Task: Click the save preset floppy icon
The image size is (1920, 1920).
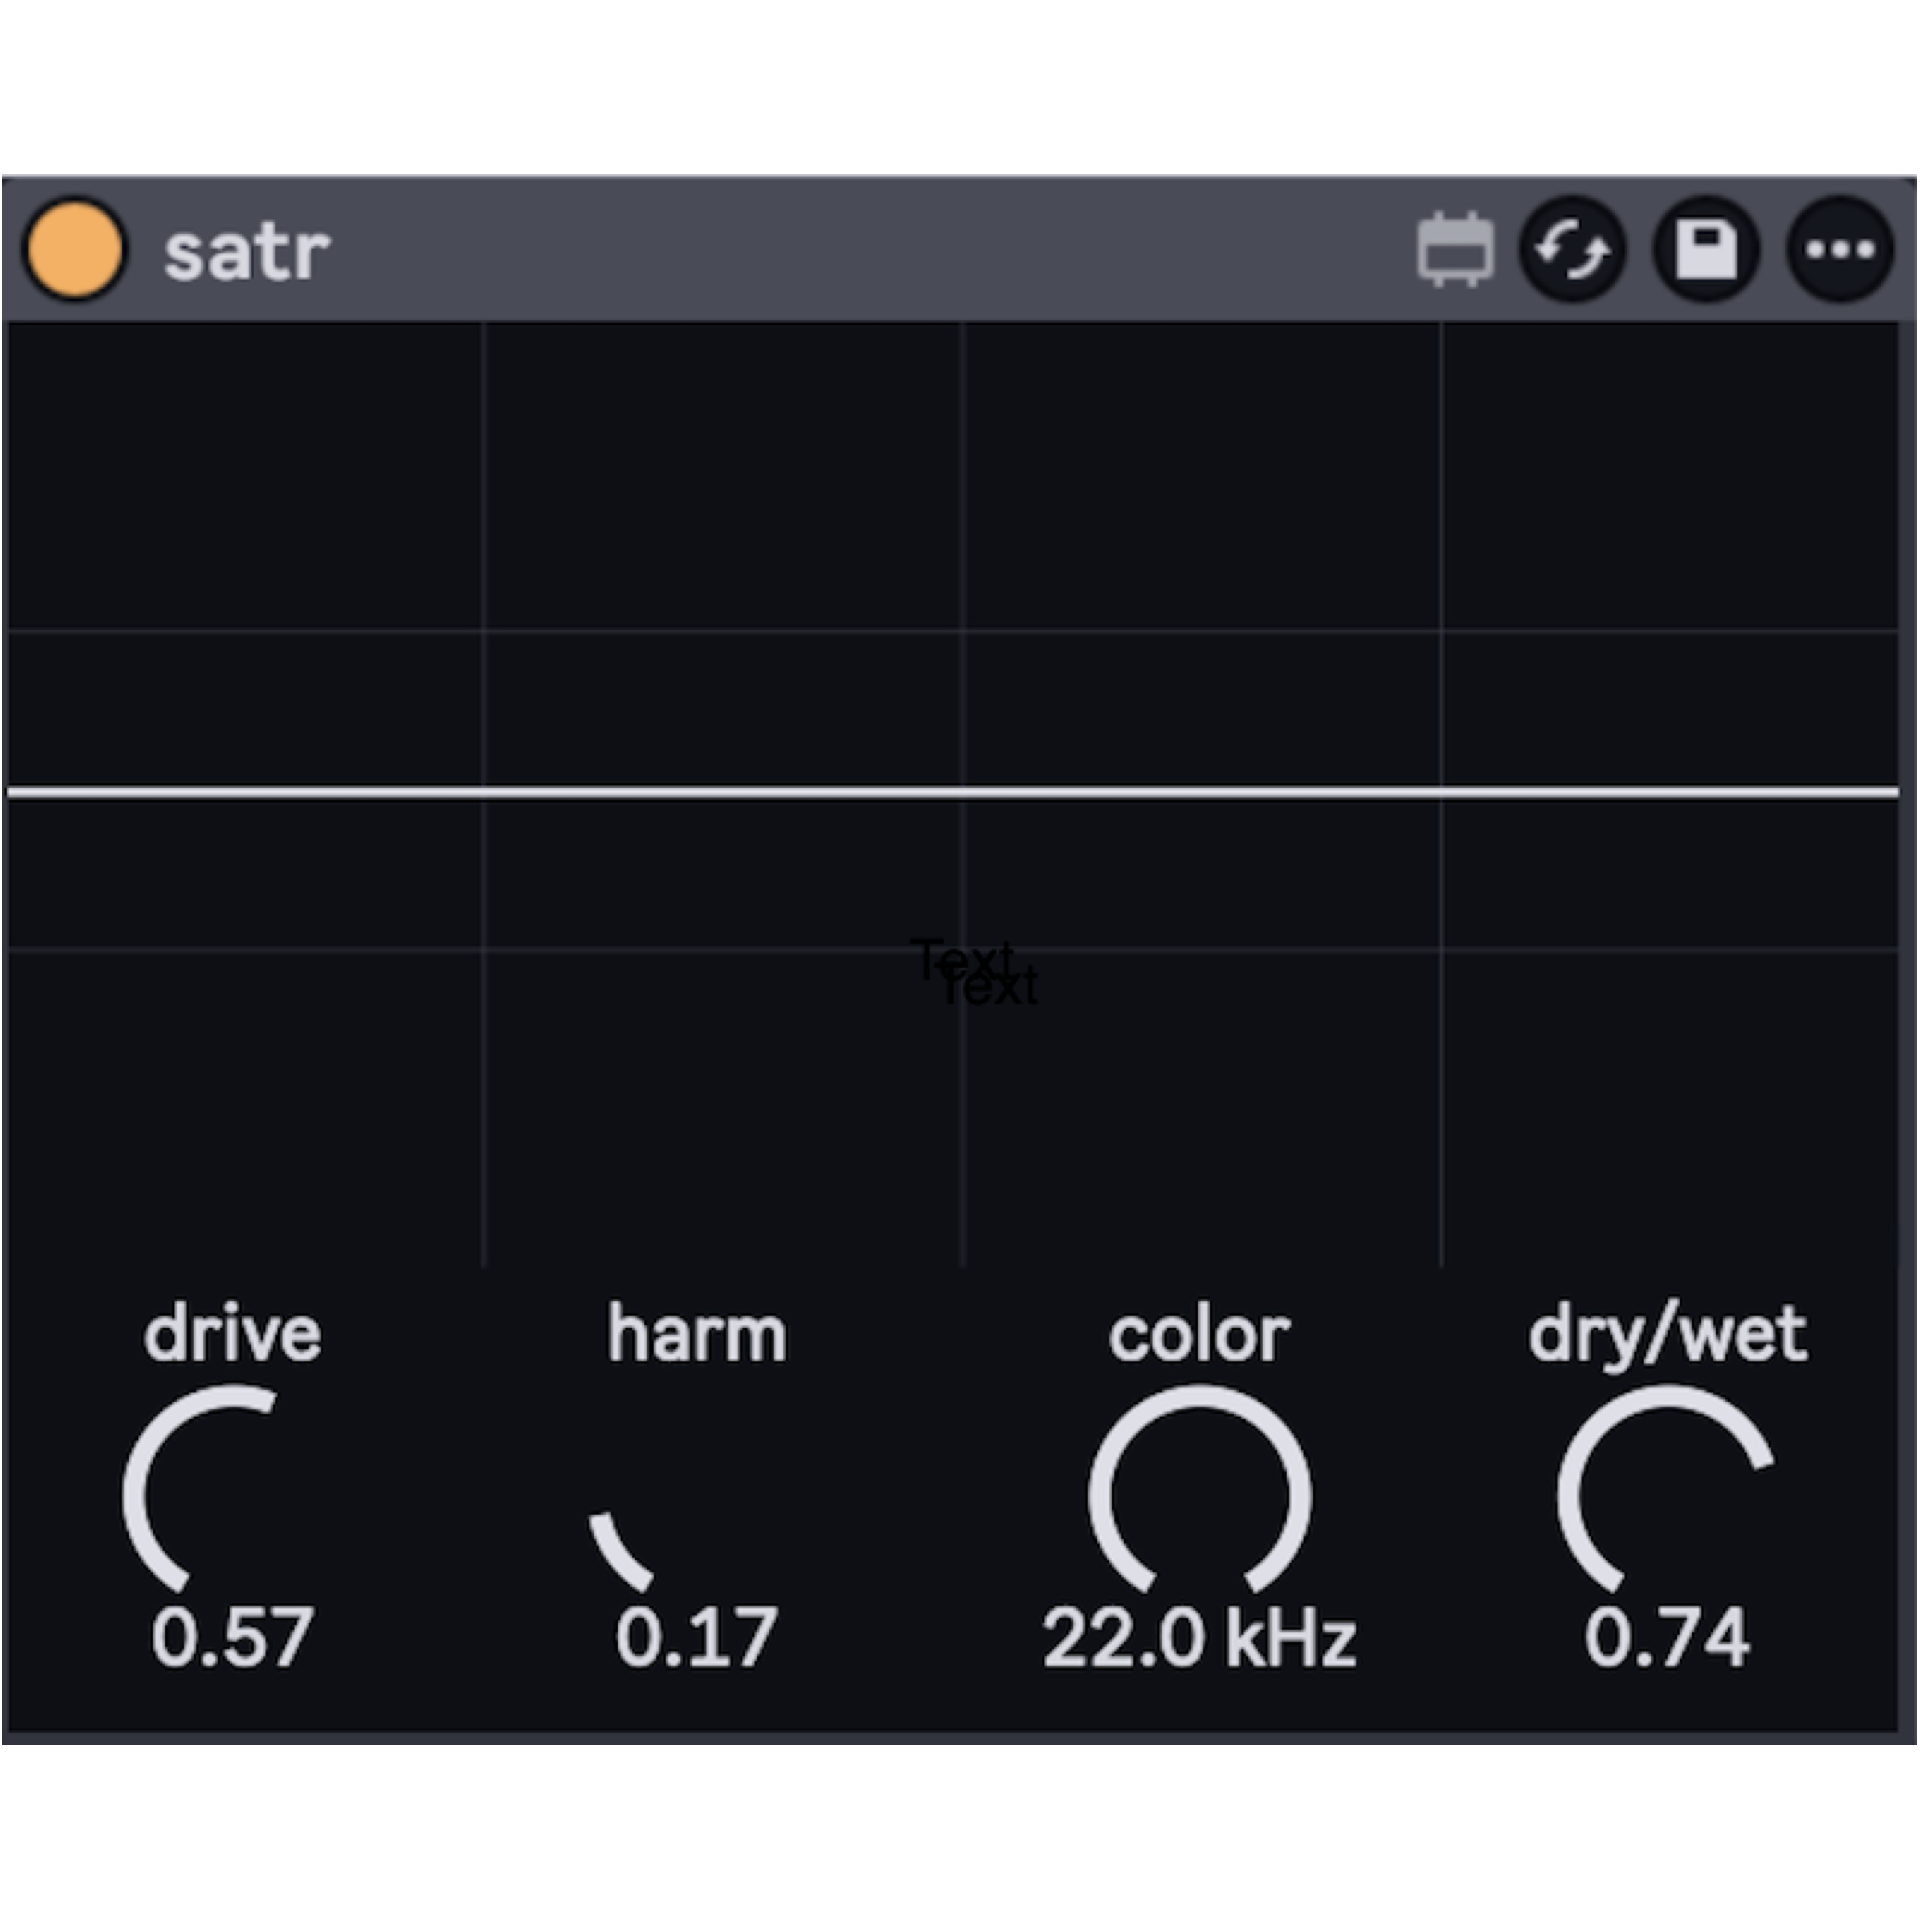Action: tap(1706, 249)
